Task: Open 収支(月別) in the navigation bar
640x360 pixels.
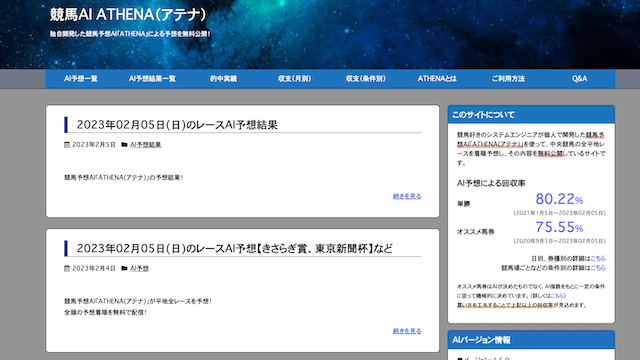Action: tap(294, 79)
